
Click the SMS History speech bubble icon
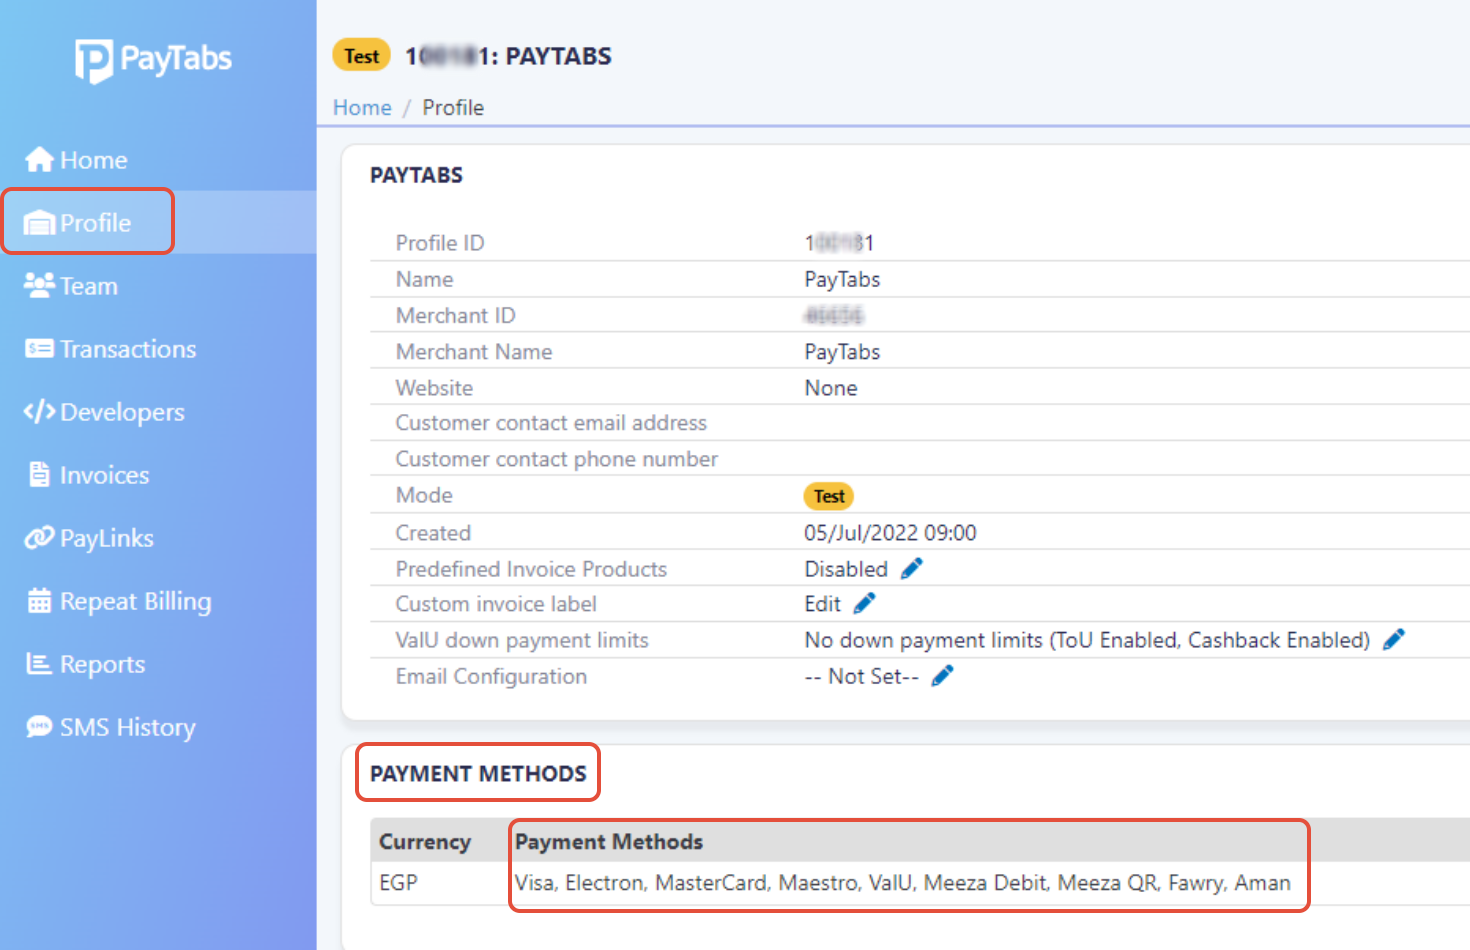[39, 726]
